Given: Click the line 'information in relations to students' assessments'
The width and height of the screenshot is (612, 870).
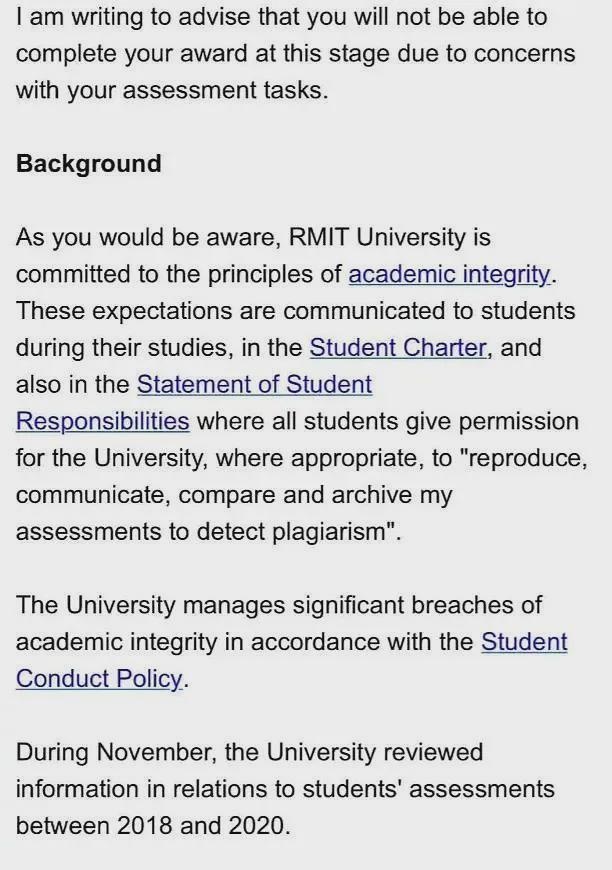Looking at the screenshot, I should click(x=285, y=789).
